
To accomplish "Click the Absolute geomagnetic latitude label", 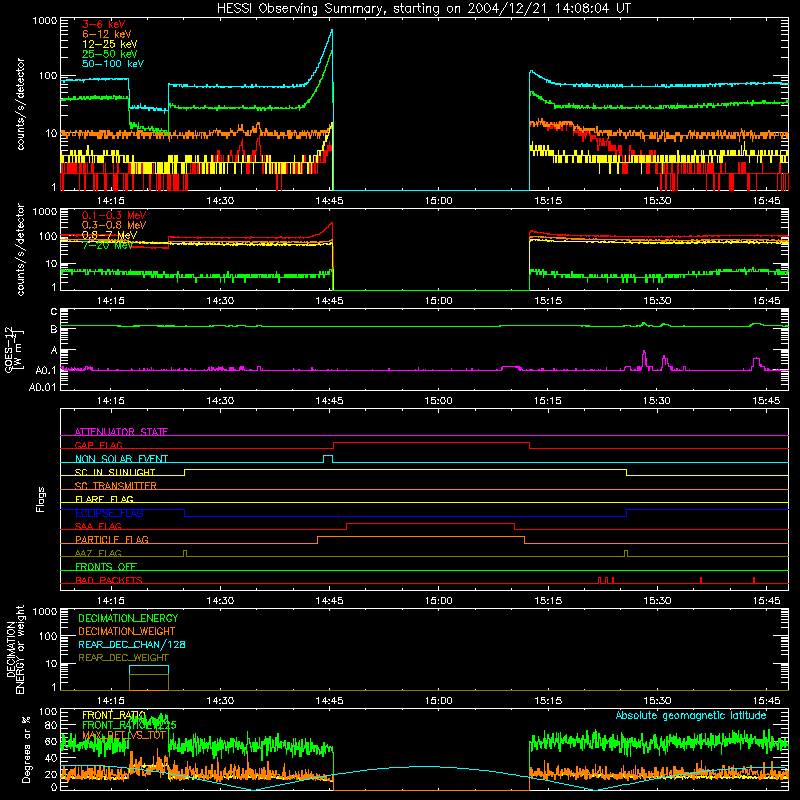I will tap(691, 715).
